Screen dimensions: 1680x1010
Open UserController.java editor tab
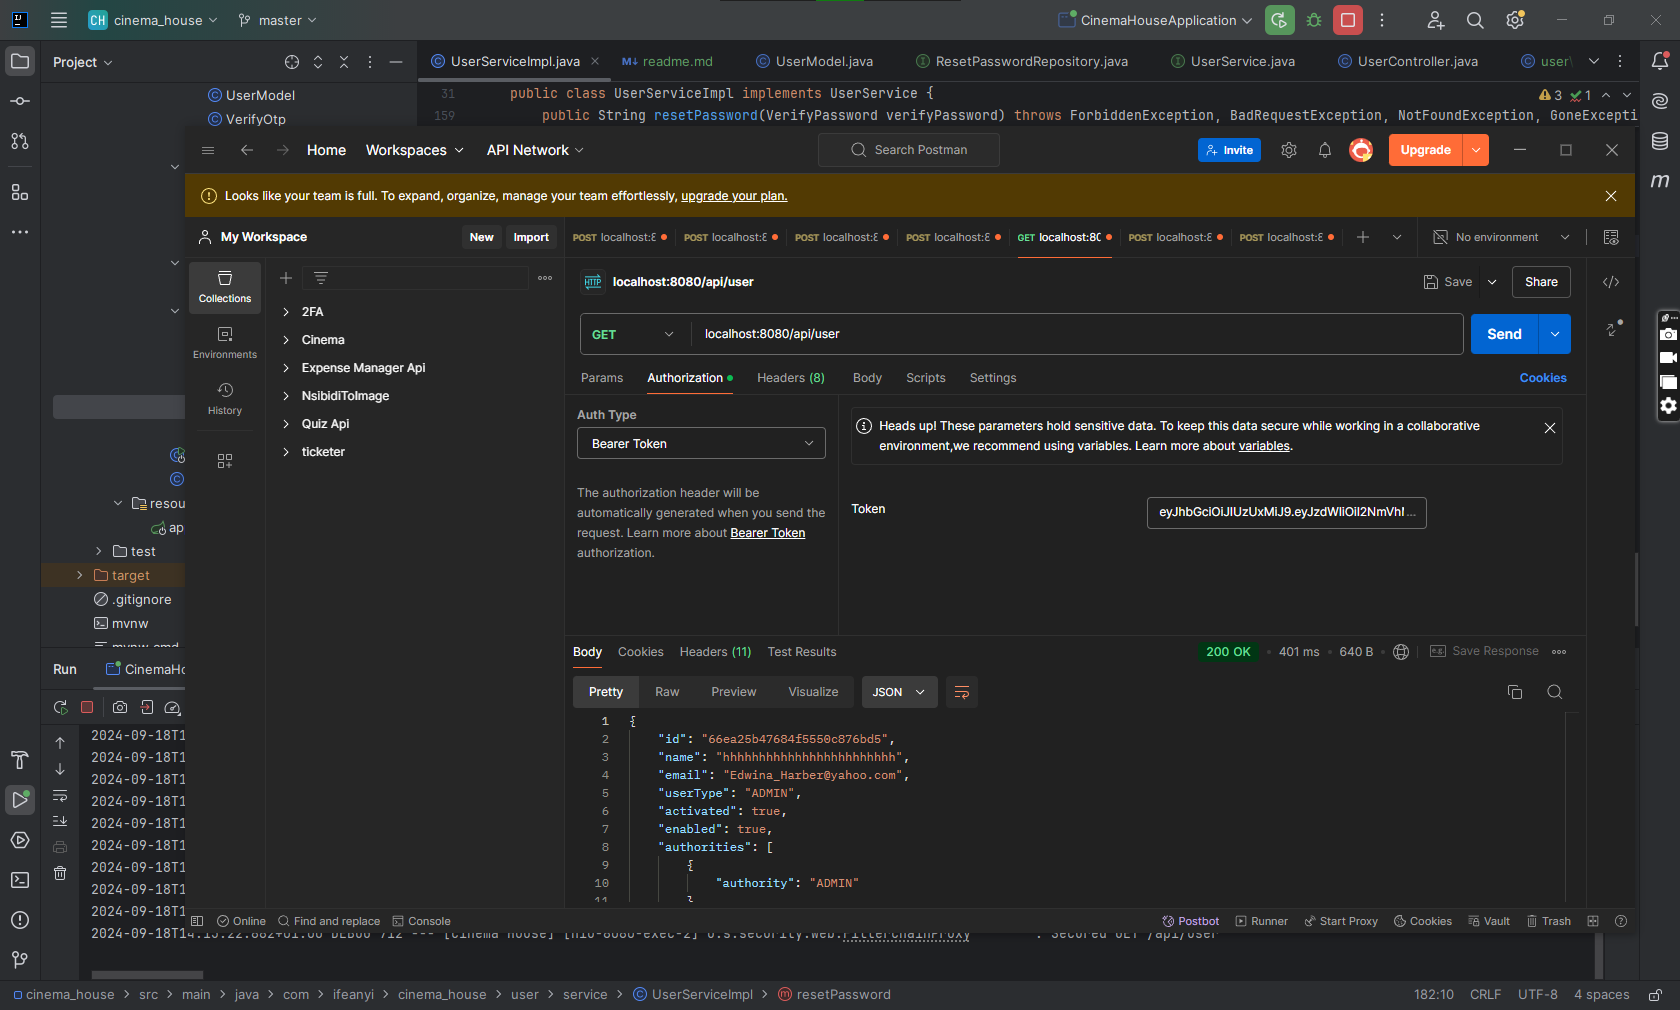click(1407, 61)
